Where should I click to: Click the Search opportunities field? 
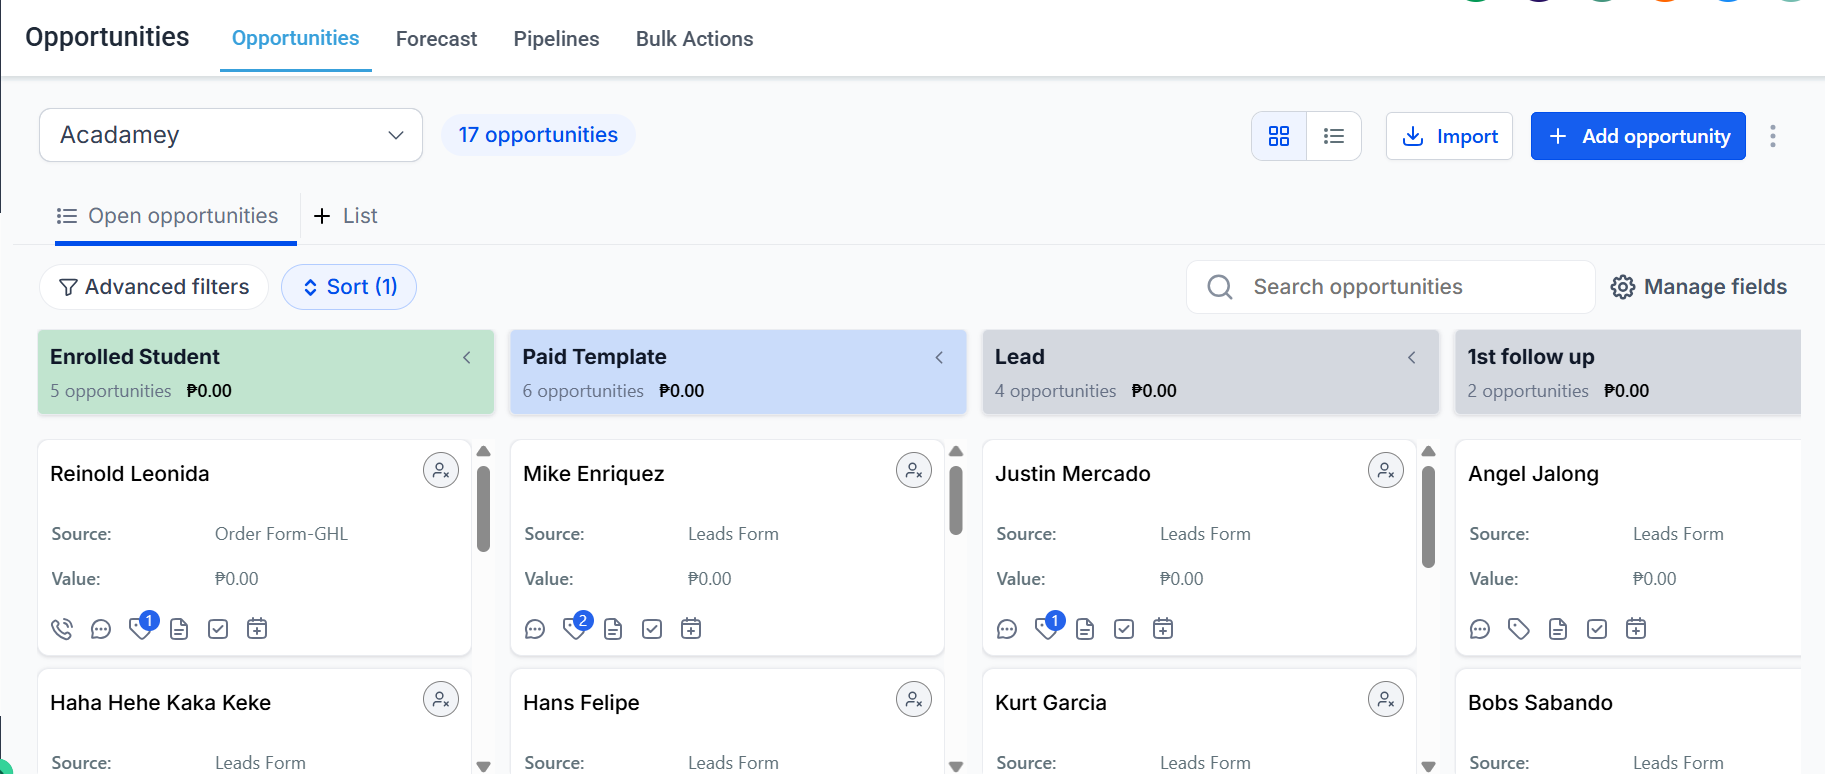pos(1390,287)
